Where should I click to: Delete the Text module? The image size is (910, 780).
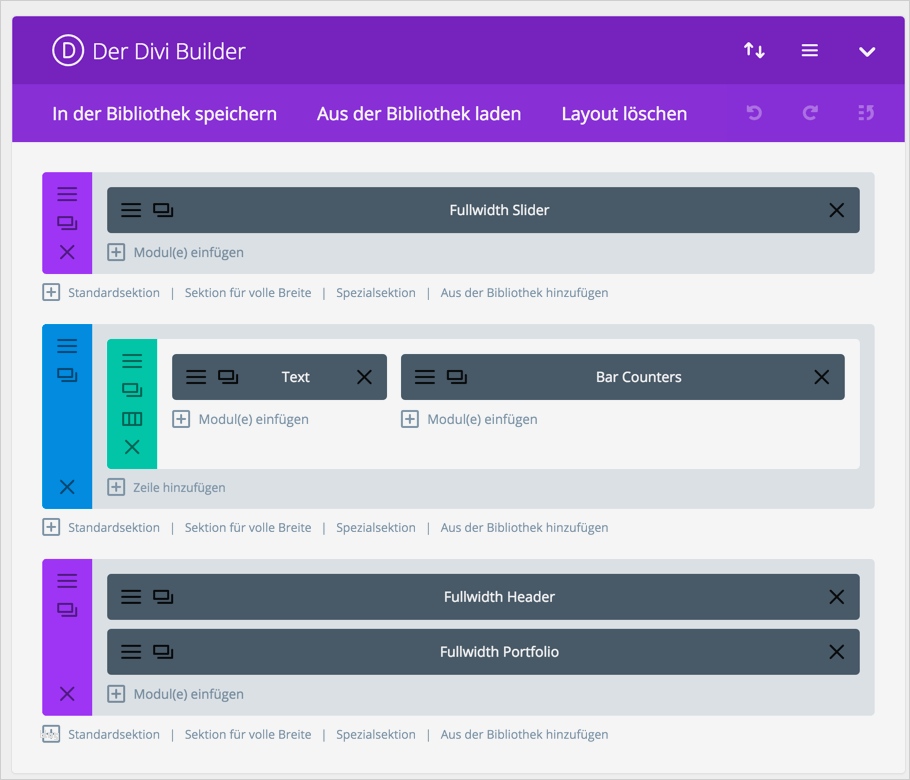364,377
